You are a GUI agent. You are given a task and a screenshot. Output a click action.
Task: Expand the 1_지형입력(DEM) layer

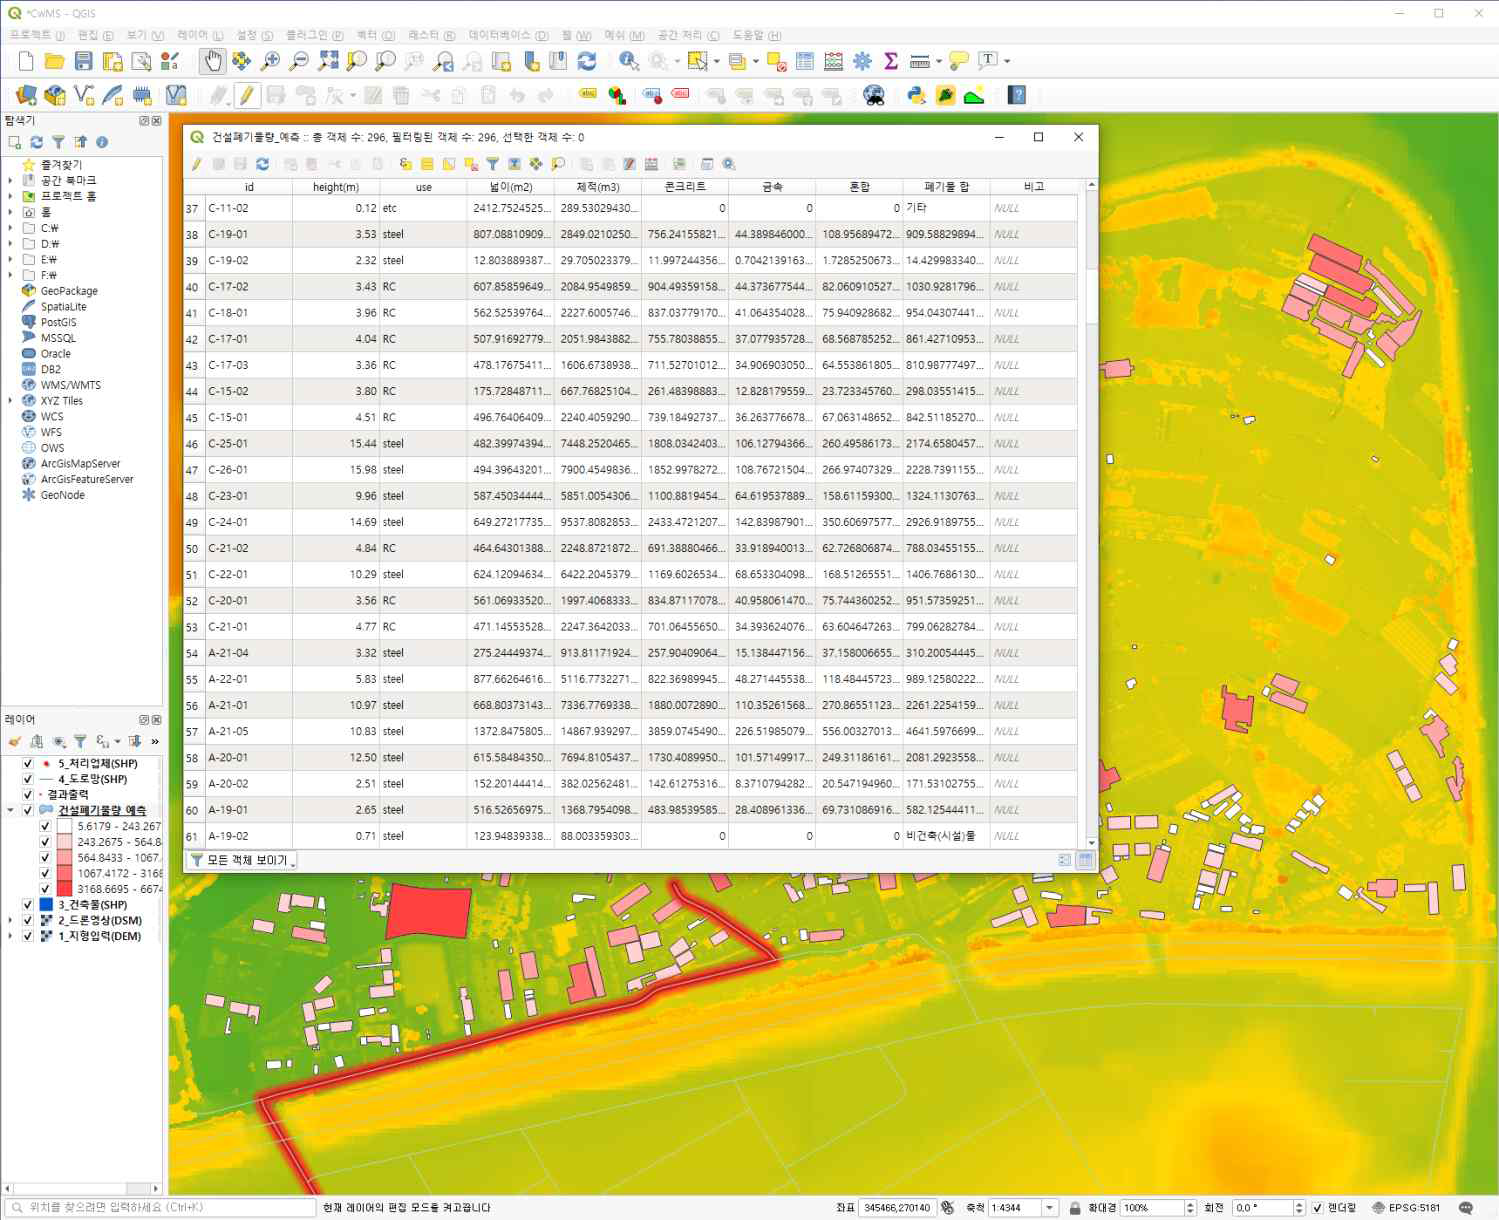coord(11,936)
